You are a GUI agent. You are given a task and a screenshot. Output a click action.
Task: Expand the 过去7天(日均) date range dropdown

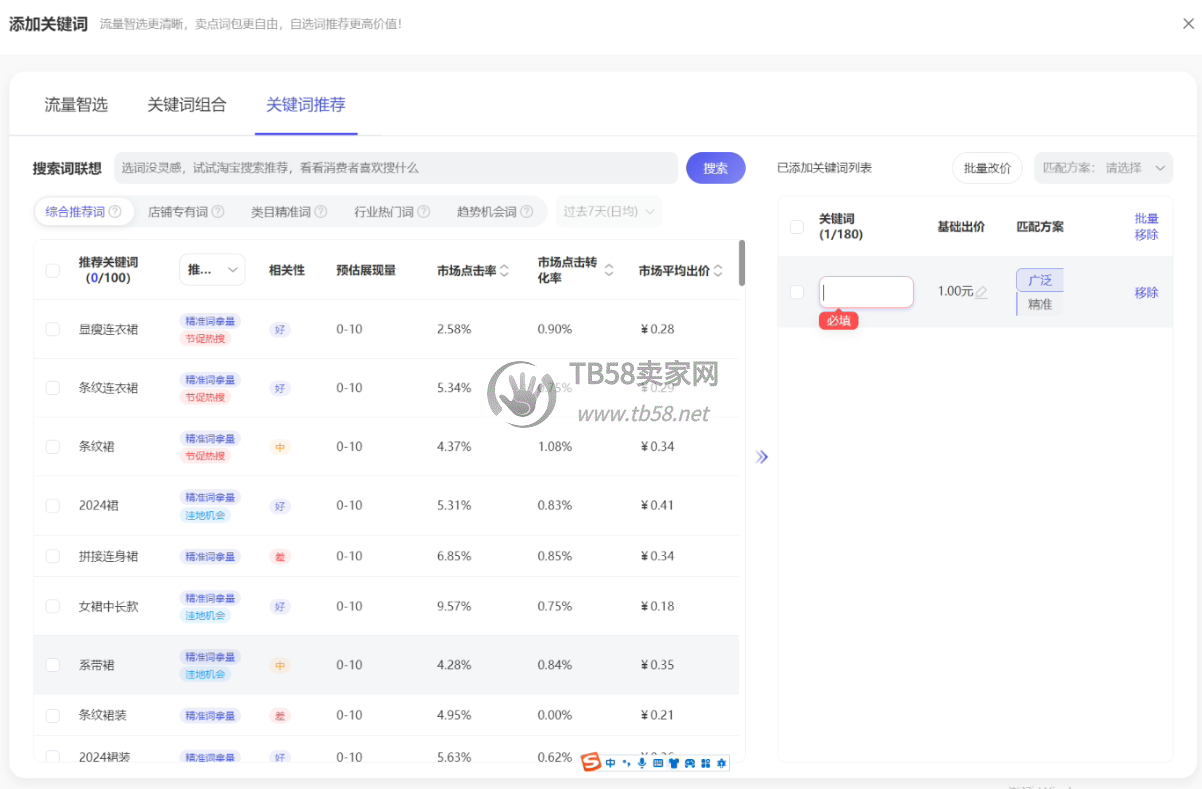coord(608,212)
